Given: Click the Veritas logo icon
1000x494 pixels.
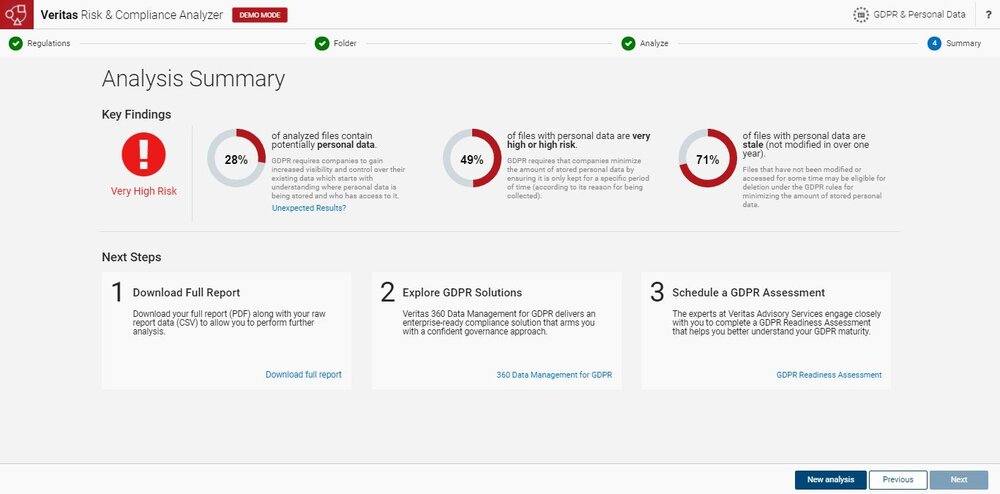Looking at the screenshot, I should pos(15,14).
